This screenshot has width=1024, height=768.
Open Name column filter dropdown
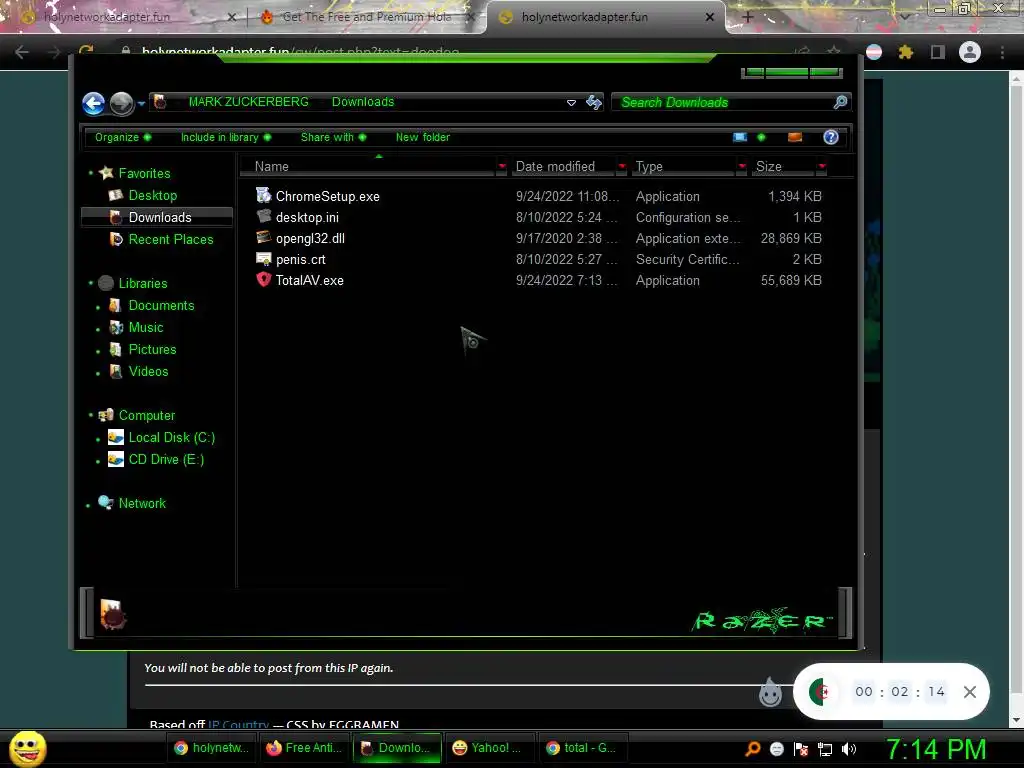502,167
